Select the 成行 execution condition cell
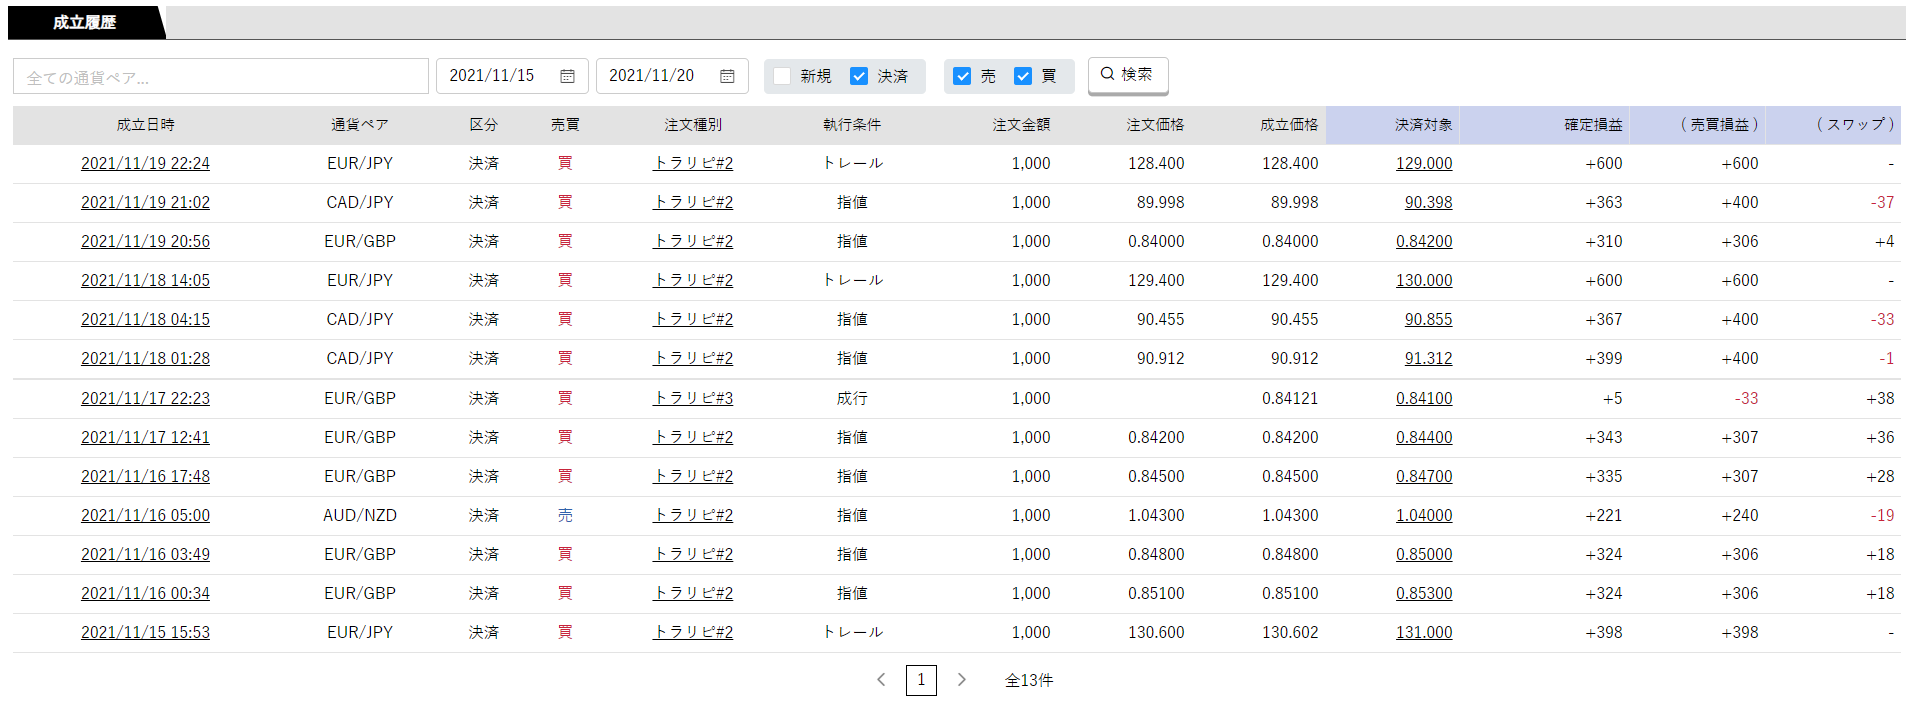The width and height of the screenshot is (1917, 707). pos(852,398)
